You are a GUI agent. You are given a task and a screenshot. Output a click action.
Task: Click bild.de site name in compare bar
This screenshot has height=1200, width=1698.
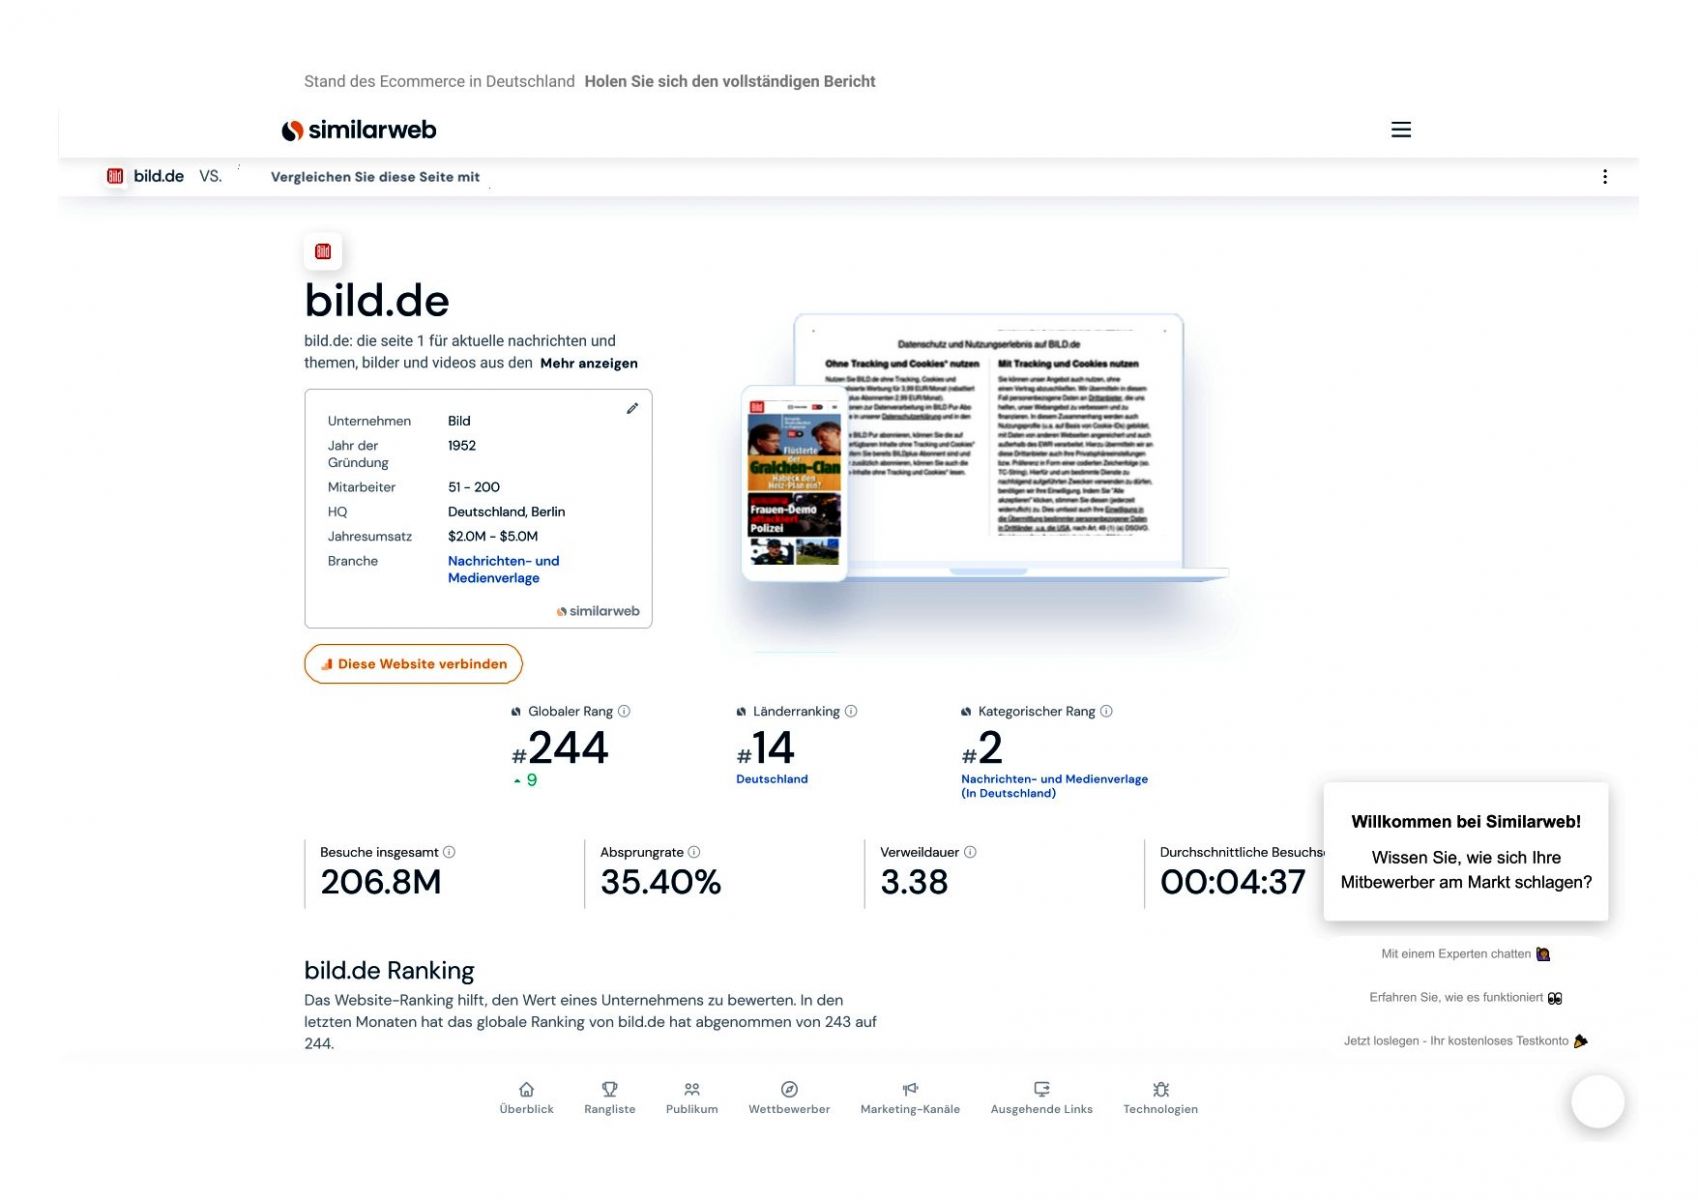point(159,176)
